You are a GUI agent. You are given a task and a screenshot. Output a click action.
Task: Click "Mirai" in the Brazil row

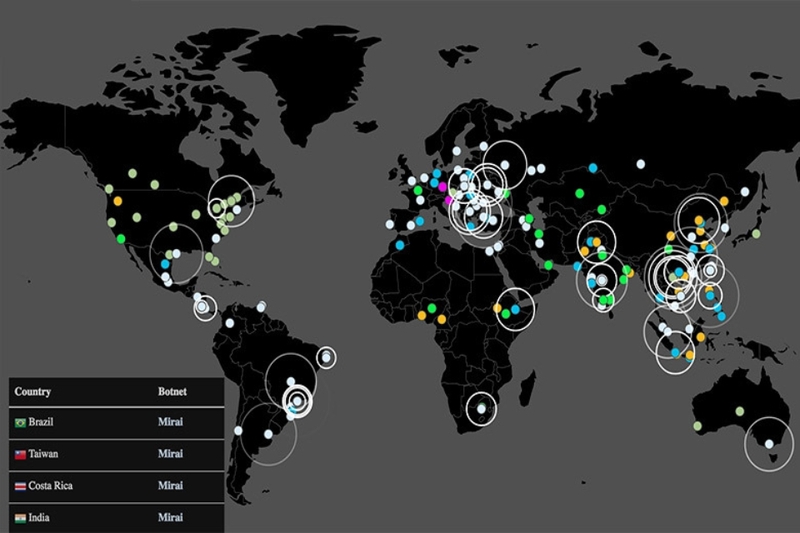(170, 422)
